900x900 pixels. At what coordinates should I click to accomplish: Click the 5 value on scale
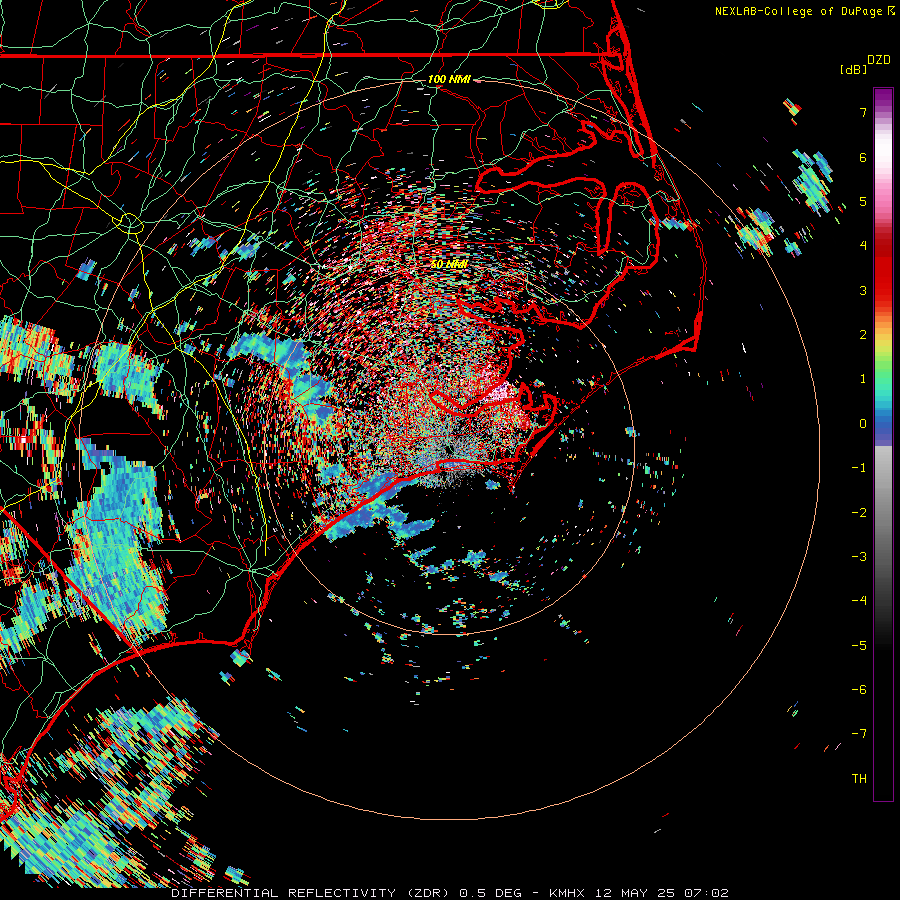coord(863,201)
